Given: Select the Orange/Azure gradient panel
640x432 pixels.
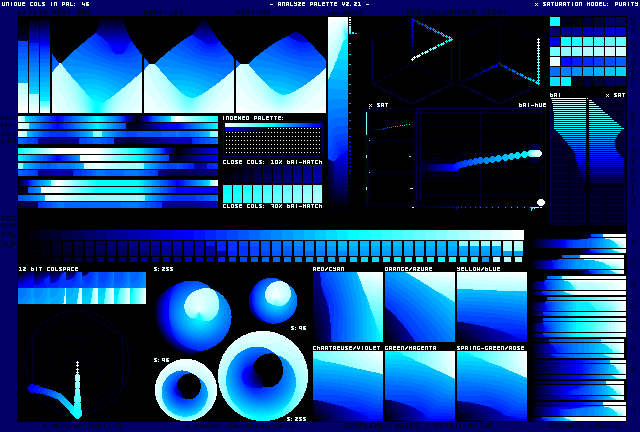Looking at the screenshot, I should tap(419, 307).
